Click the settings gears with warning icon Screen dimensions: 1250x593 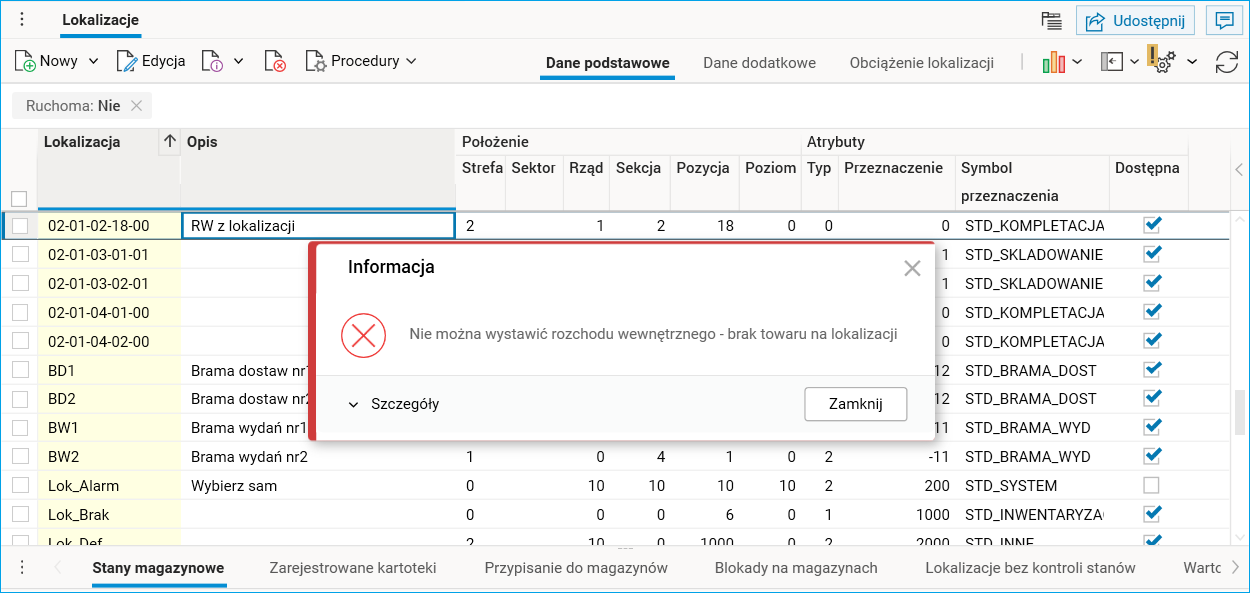(x=1162, y=61)
